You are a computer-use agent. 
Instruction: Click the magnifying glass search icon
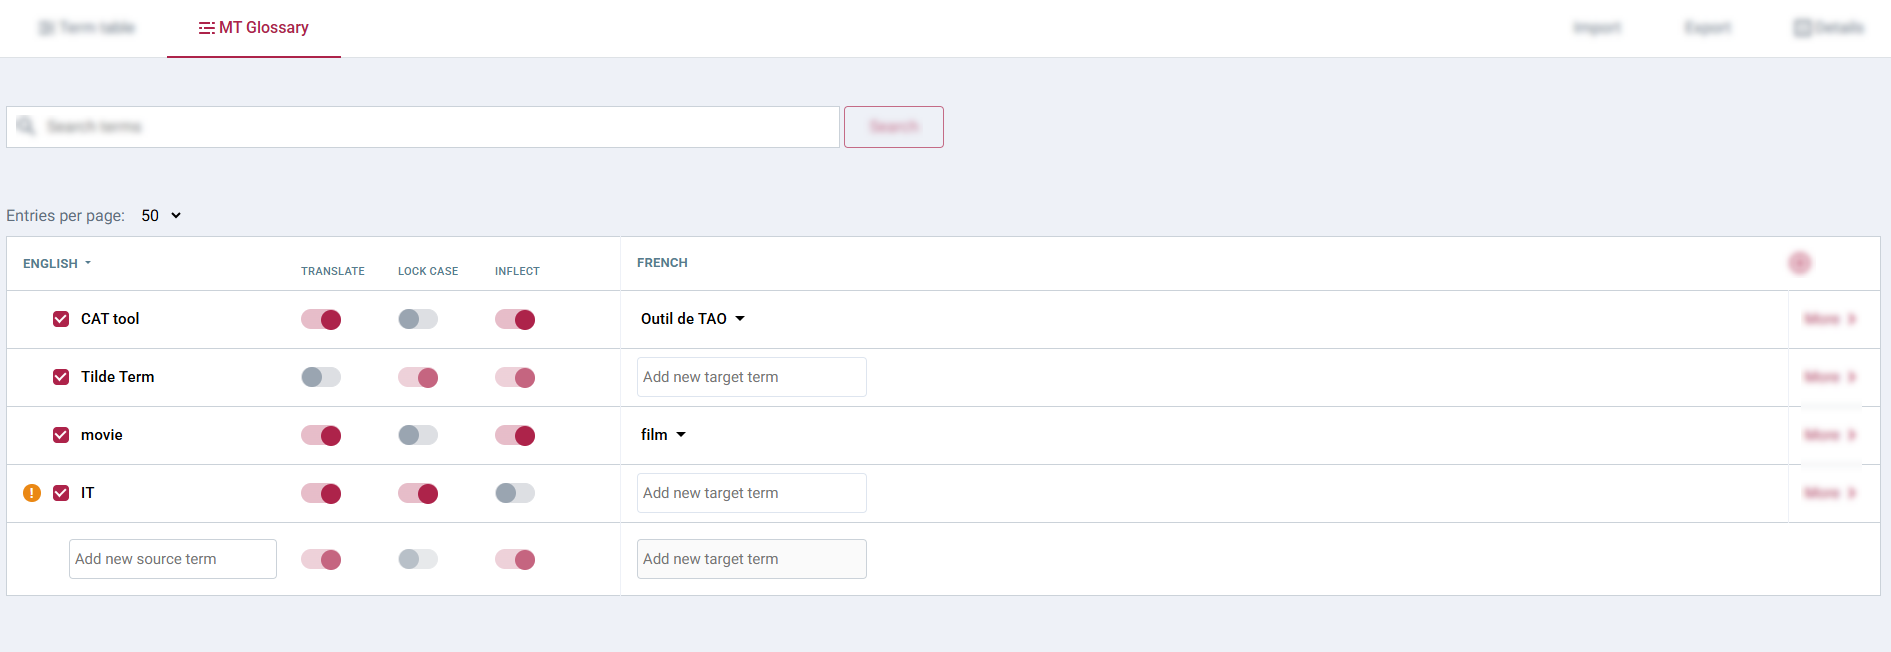coord(26,126)
